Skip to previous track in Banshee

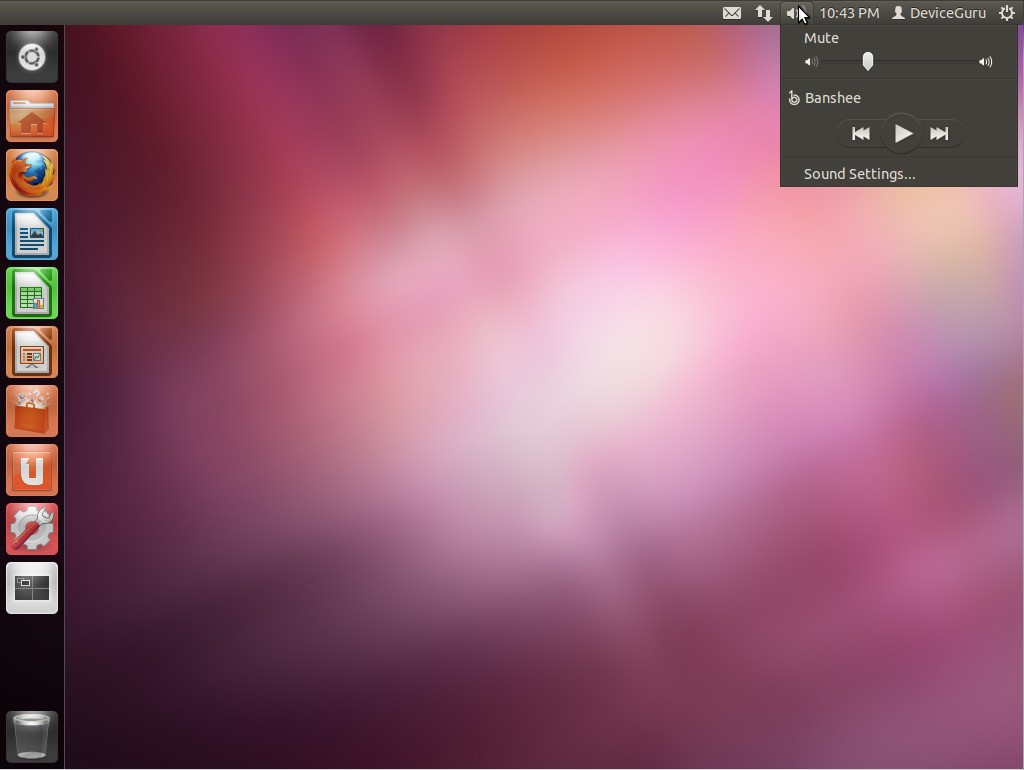tap(861, 134)
